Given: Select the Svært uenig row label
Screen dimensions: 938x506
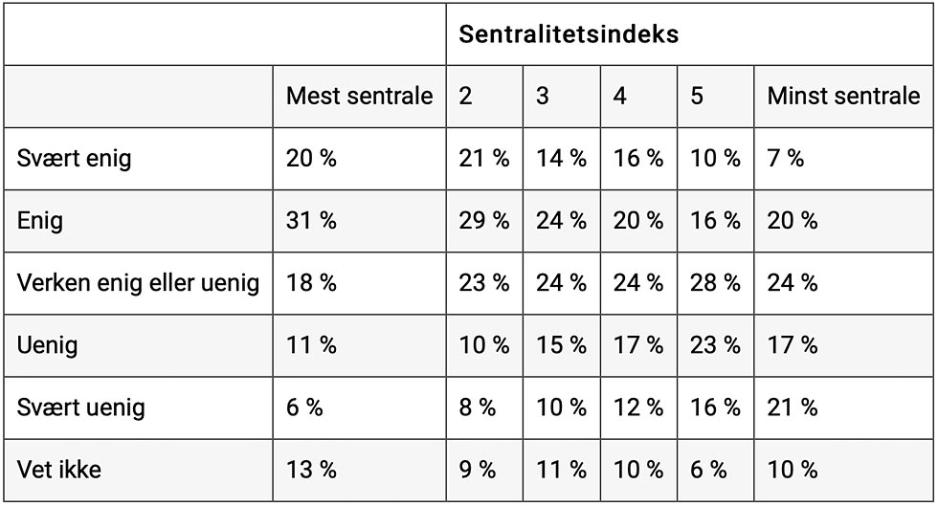Looking at the screenshot, I should (x=81, y=407).
